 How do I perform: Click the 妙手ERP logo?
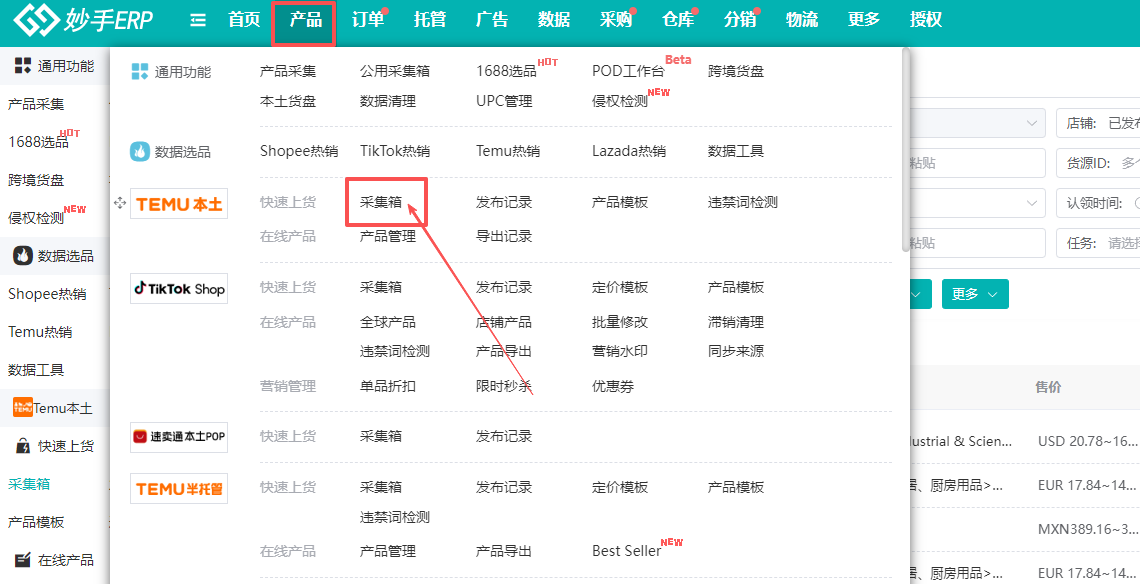click(x=84, y=20)
